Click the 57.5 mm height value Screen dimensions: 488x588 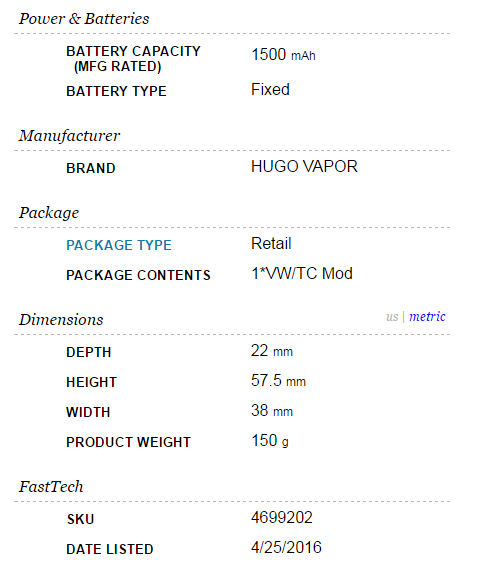tap(278, 381)
